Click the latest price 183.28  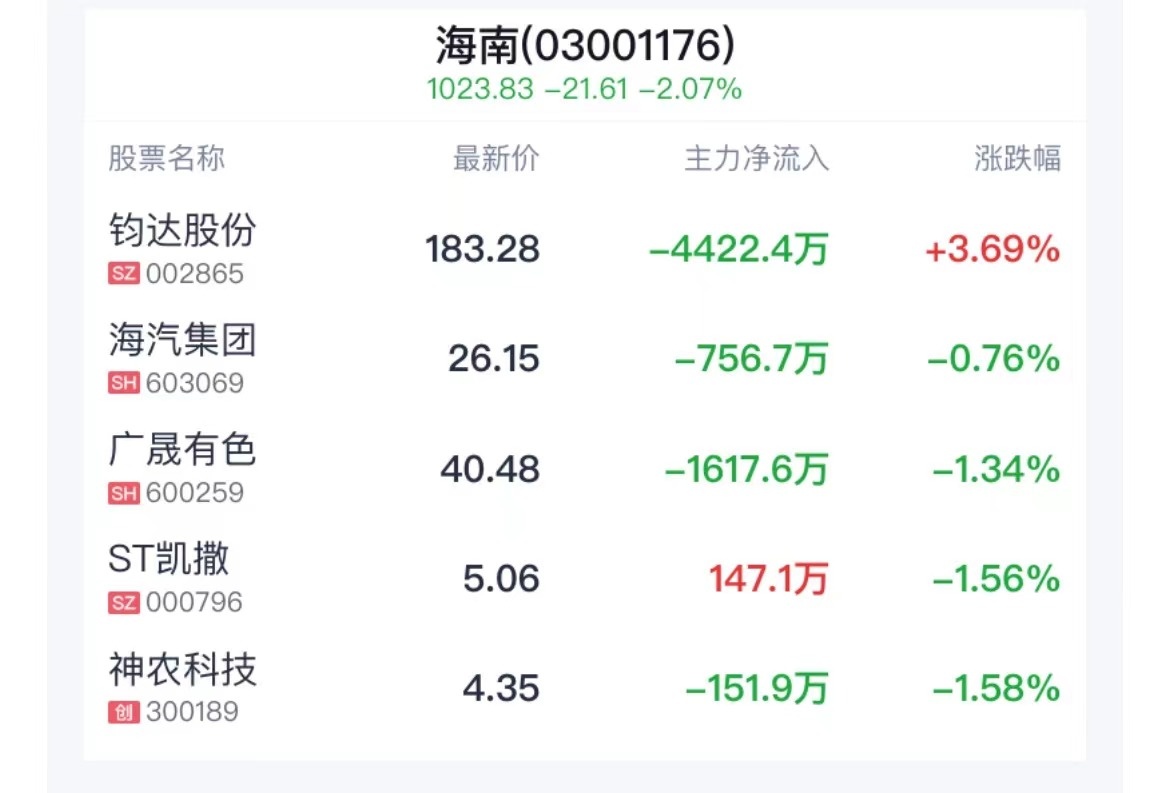(x=482, y=249)
